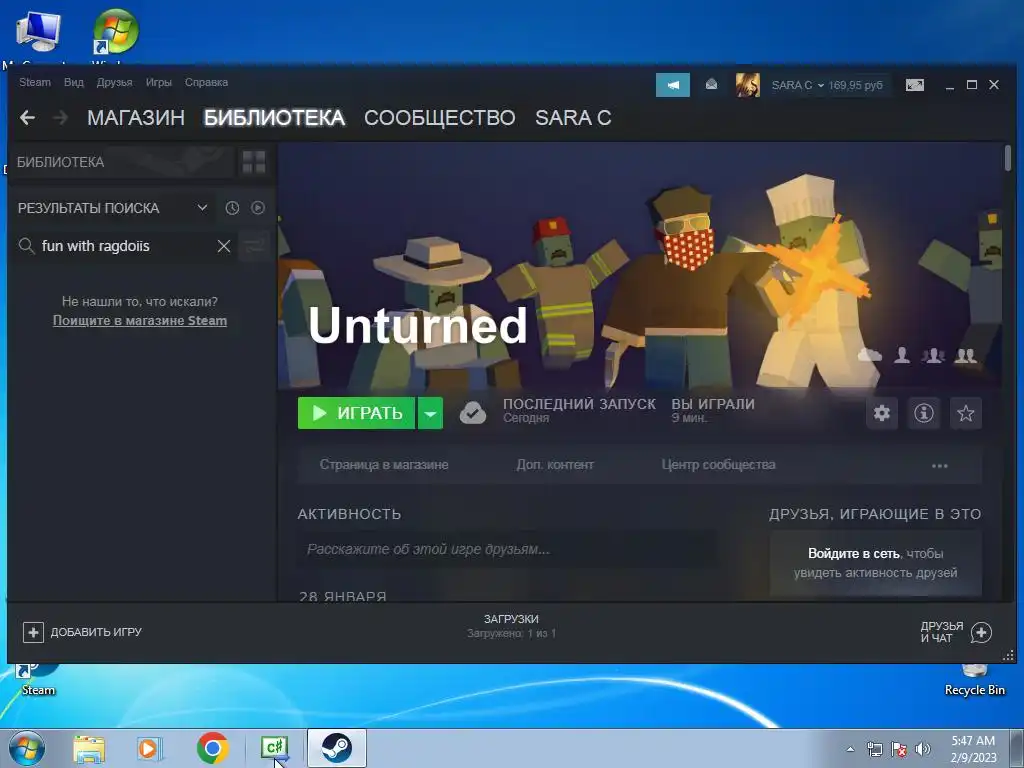1024x768 pixels.
Task: Click the Steam taskbar button
Action: tap(336, 748)
